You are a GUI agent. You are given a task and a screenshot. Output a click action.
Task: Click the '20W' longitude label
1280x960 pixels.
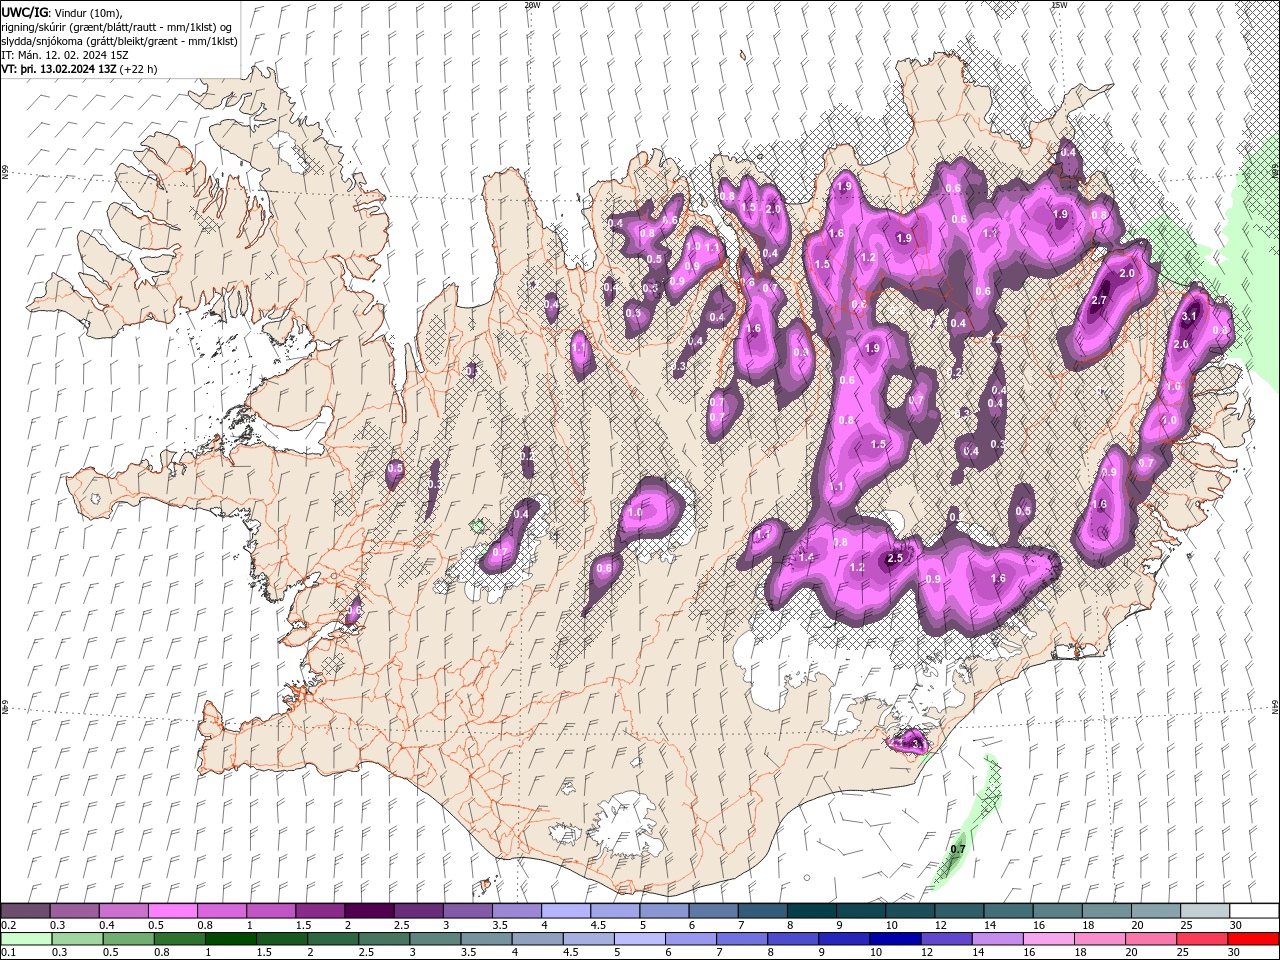pos(532,5)
